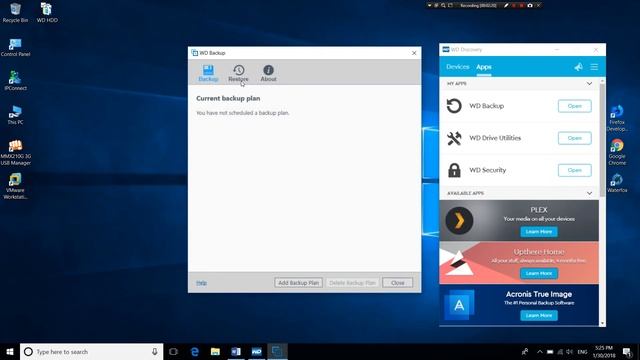This screenshot has height=360, width=640.
Task: Click the microphone icon in the search box
Action: (155, 351)
